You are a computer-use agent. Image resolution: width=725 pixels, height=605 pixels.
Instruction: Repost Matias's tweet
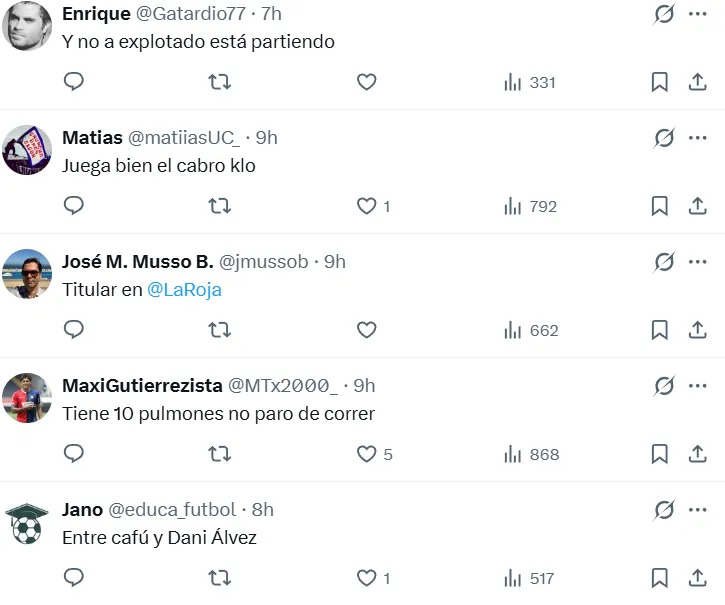click(x=219, y=206)
